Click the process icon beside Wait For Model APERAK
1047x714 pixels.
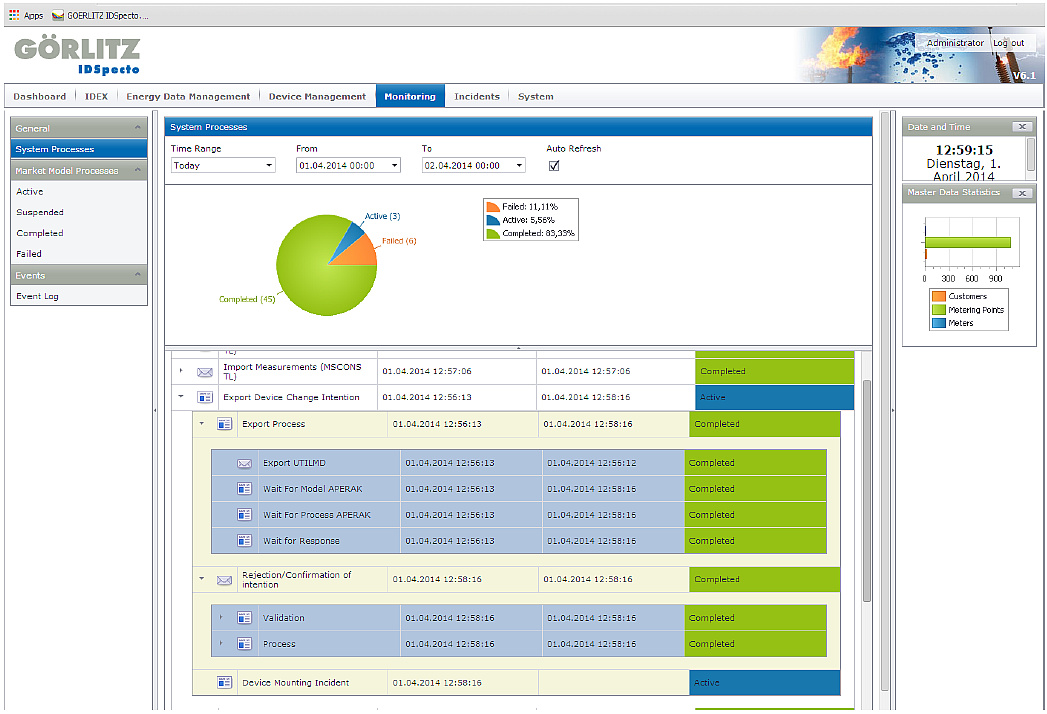[244, 489]
